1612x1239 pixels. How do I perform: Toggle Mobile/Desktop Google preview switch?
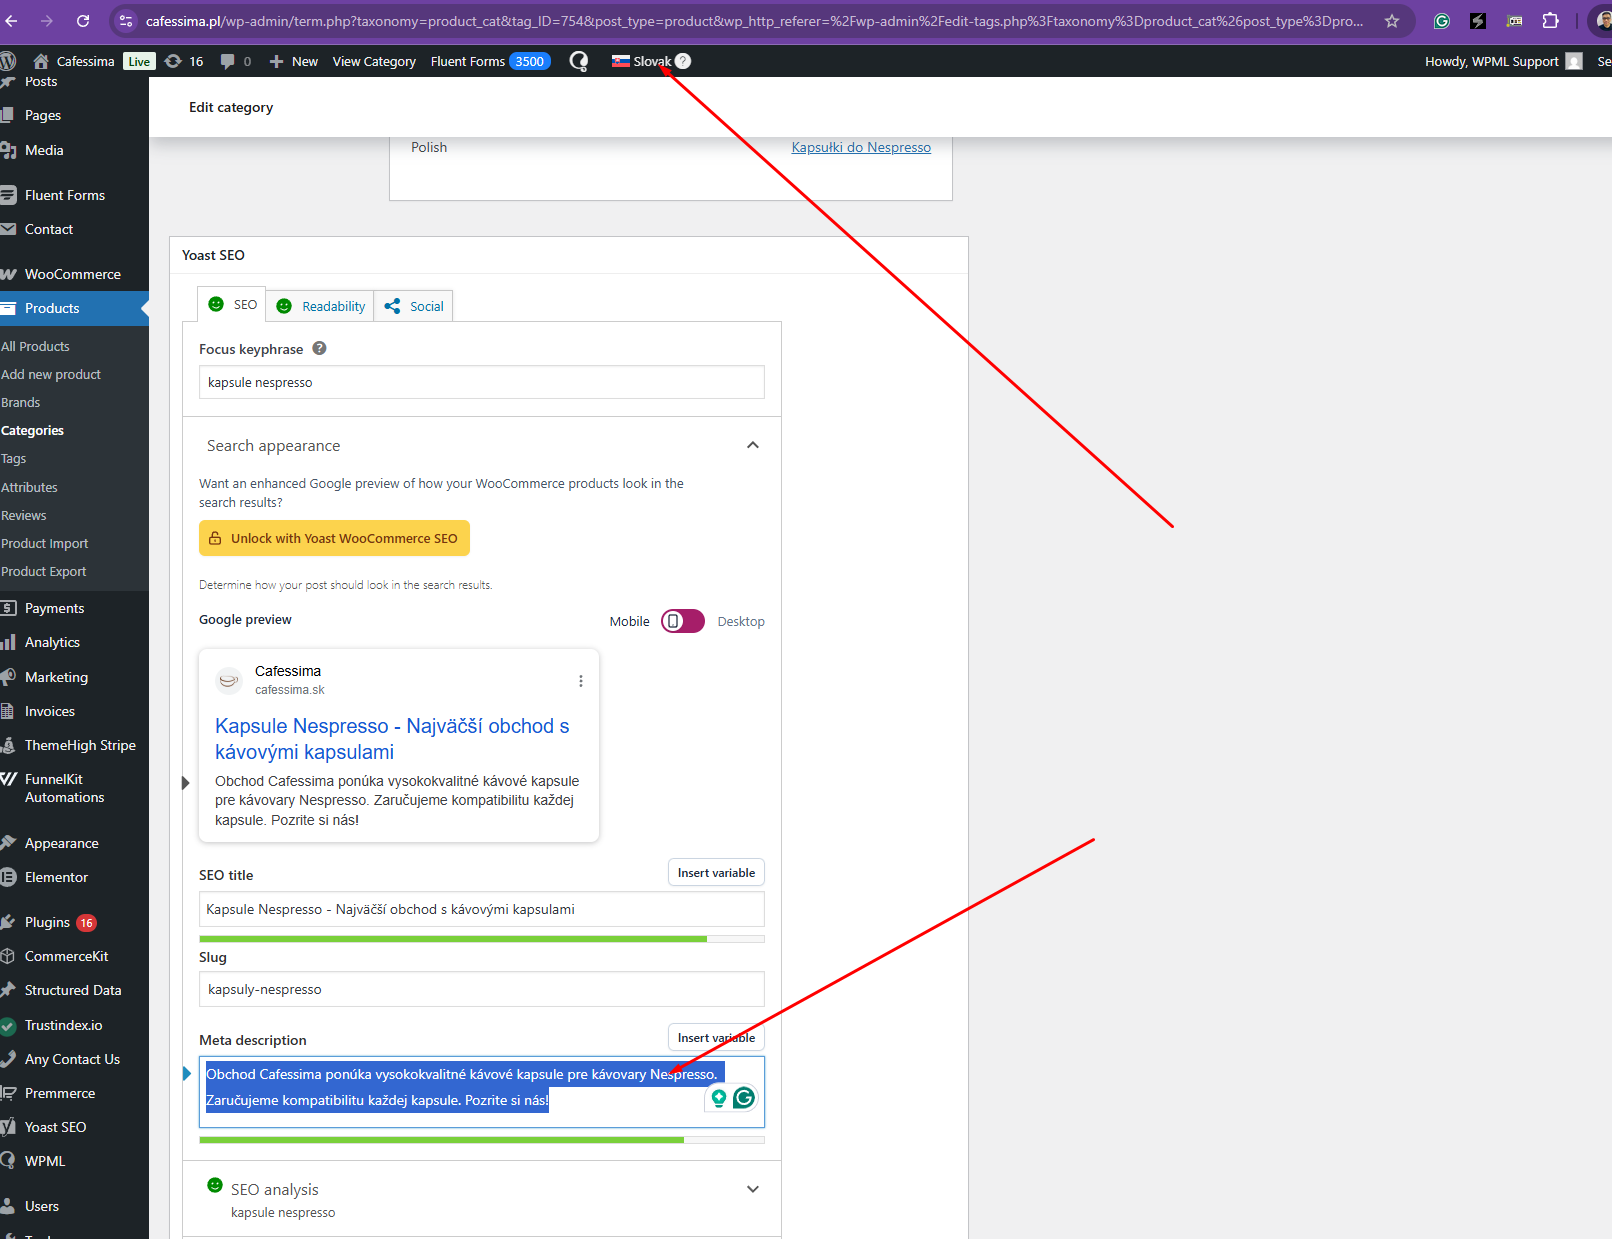pyautogui.click(x=683, y=621)
